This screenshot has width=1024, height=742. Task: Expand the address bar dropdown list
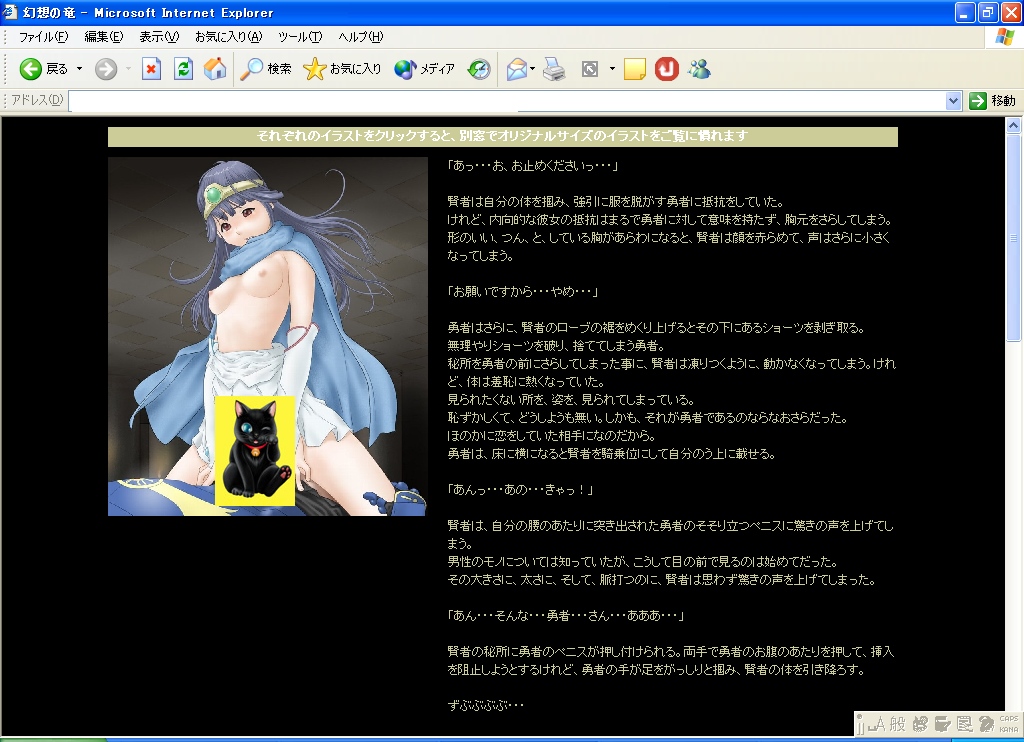[953, 101]
